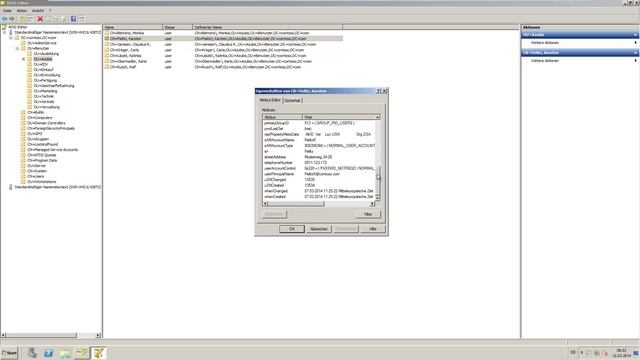Click the Filter button in dialog
The height and width of the screenshot is (360, 640).
pos(368,214)
